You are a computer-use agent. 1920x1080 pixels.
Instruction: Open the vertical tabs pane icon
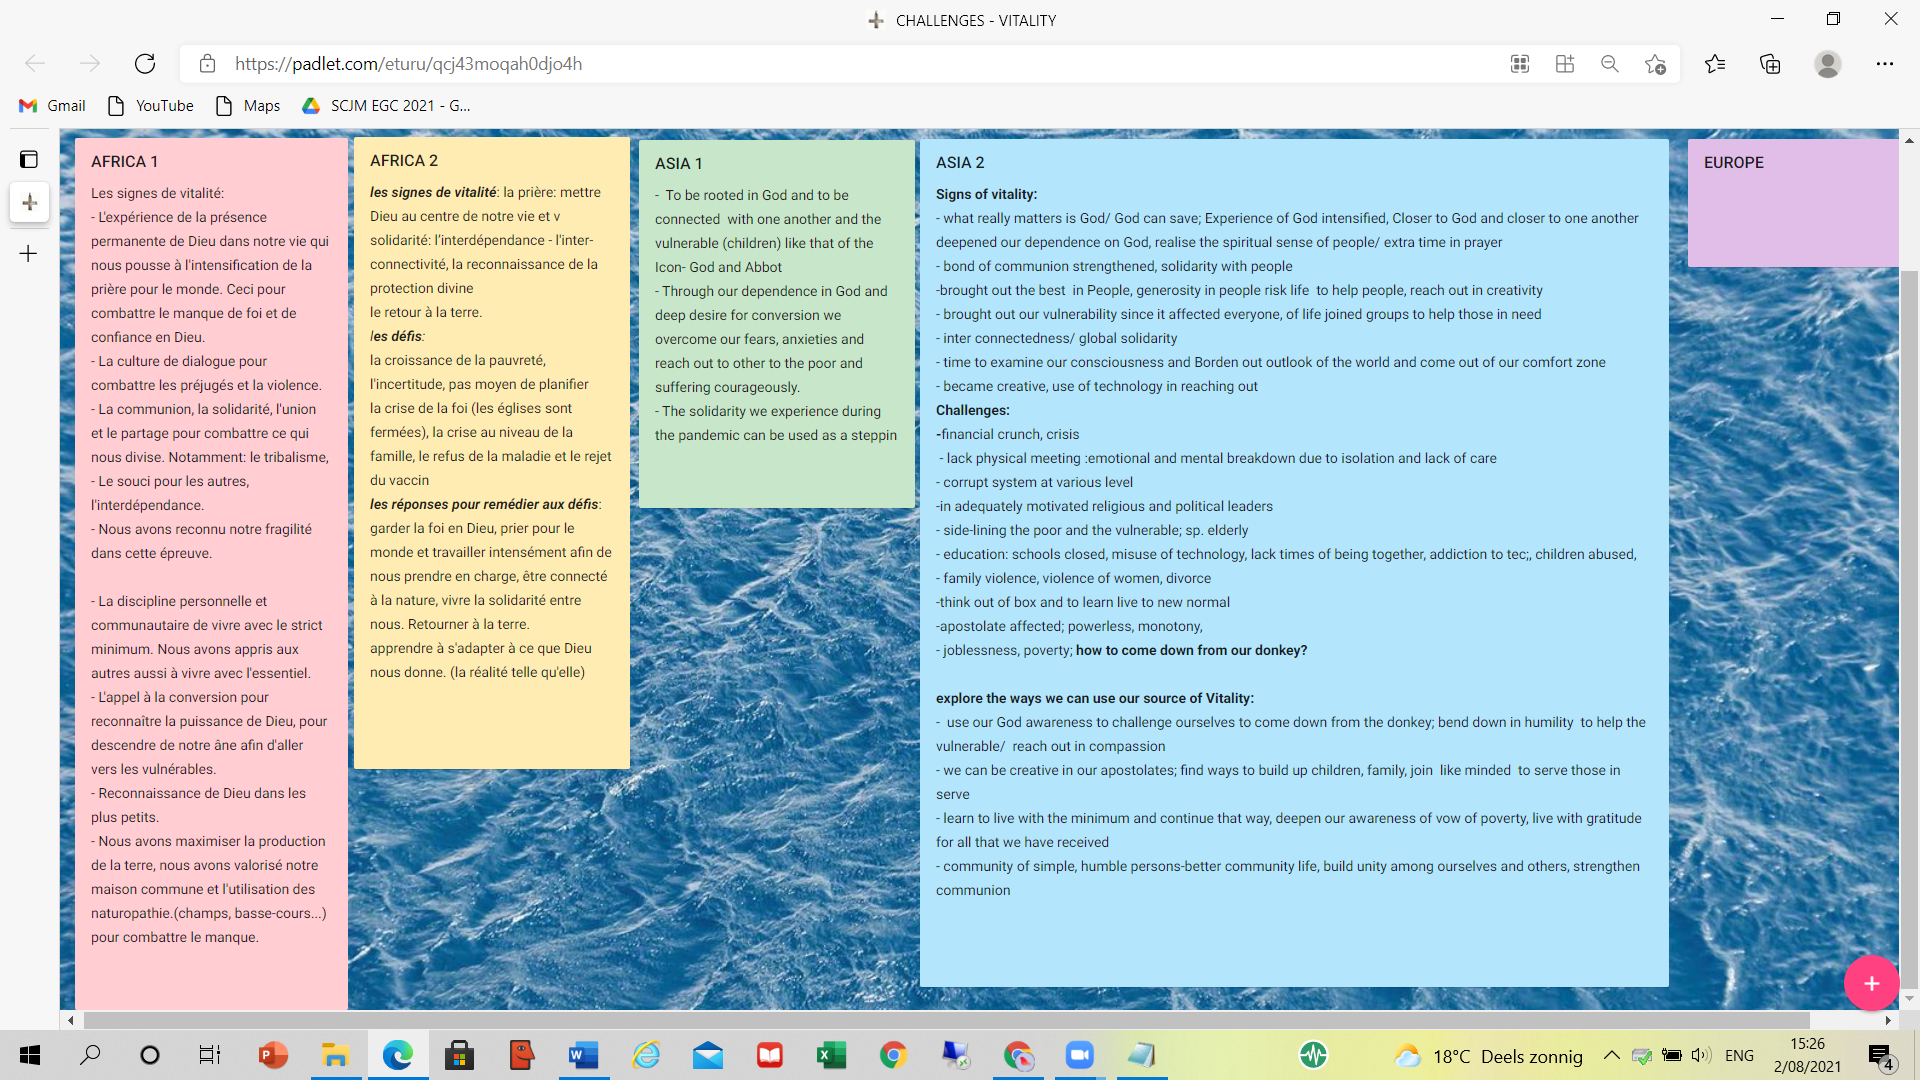pos(29,159)
